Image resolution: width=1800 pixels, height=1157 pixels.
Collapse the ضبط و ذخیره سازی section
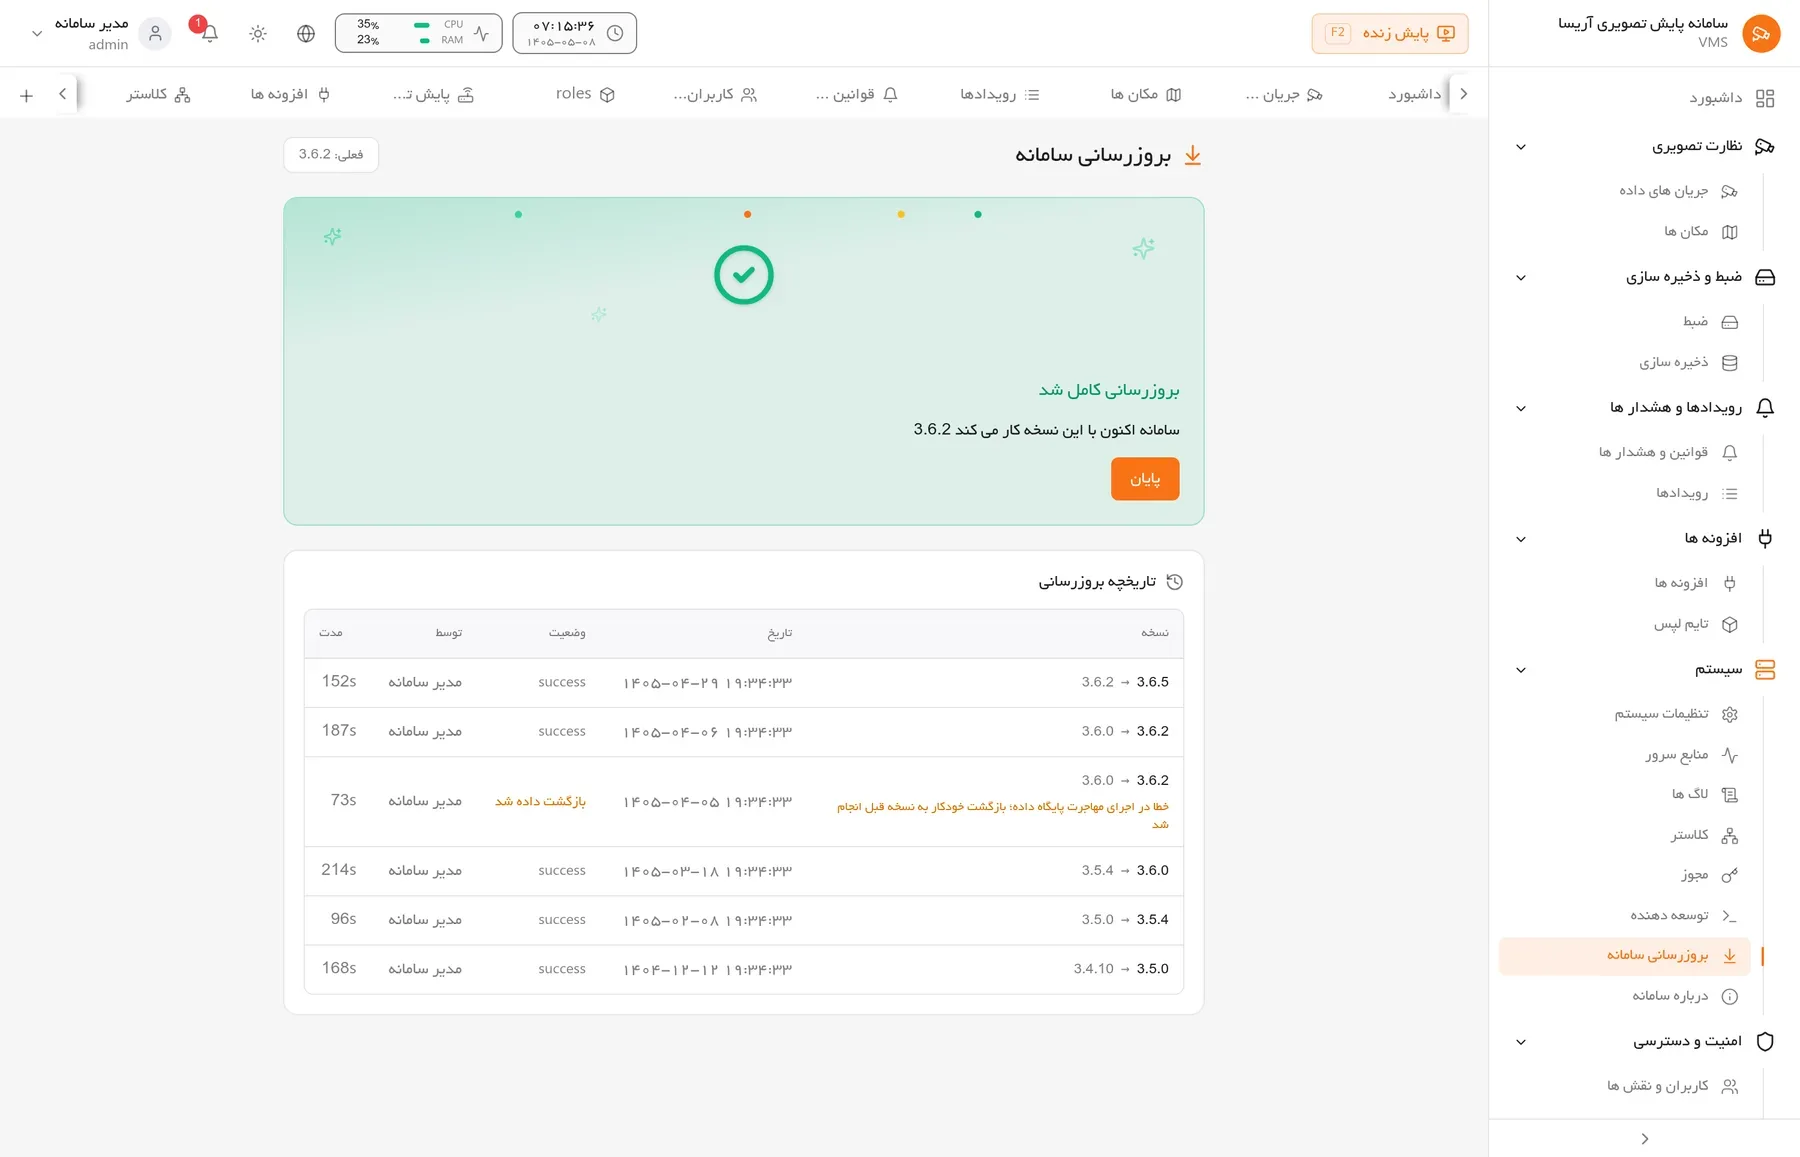[x=1521, y=278]
